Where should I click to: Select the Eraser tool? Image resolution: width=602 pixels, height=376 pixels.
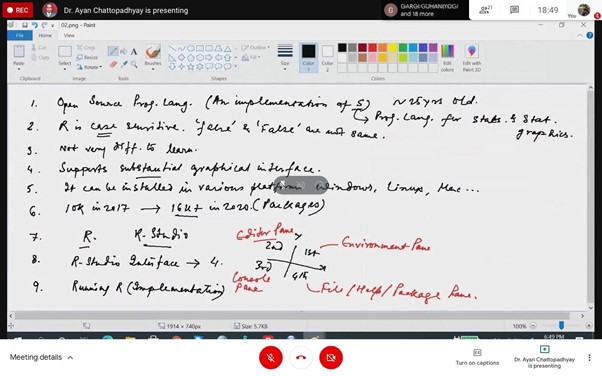tap(113, 65)
